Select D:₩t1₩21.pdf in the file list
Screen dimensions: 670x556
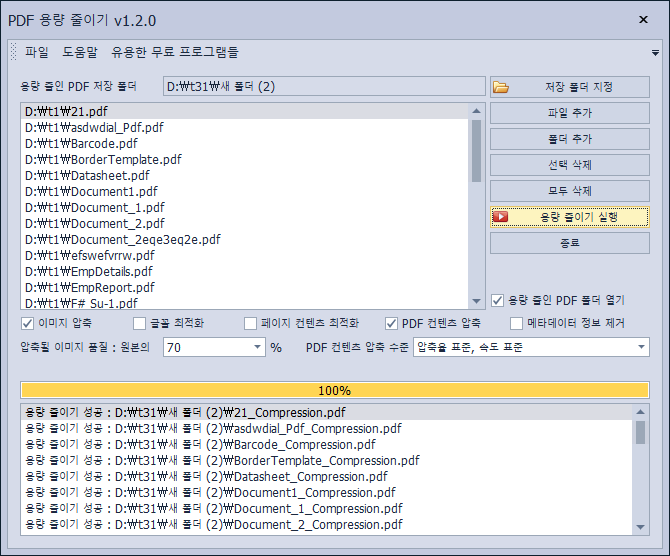[x=245, y=112]
